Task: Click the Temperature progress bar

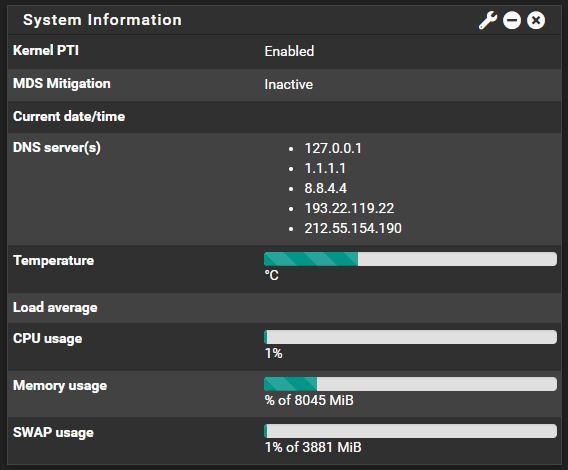Action: tap(410, 259)
